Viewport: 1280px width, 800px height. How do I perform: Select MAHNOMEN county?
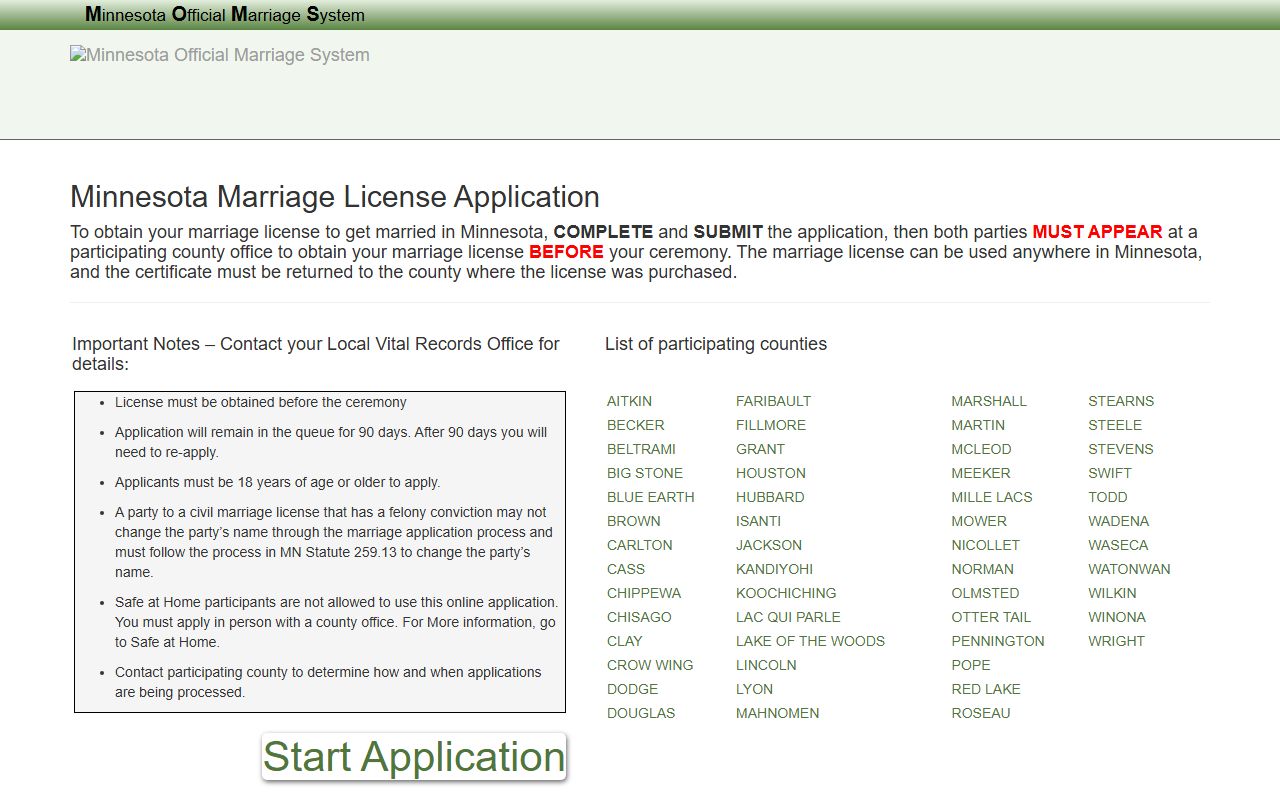777,713
